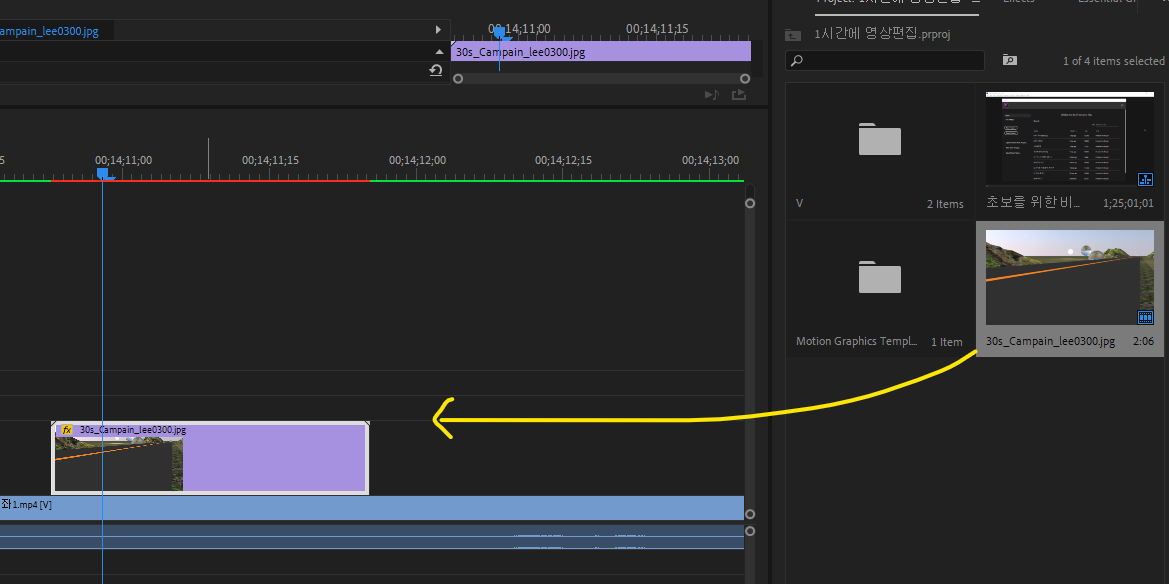1169x584 pixels.
Task: Click the fx badge on the 30s_Campain timeline clip
Action: (67, 430)
